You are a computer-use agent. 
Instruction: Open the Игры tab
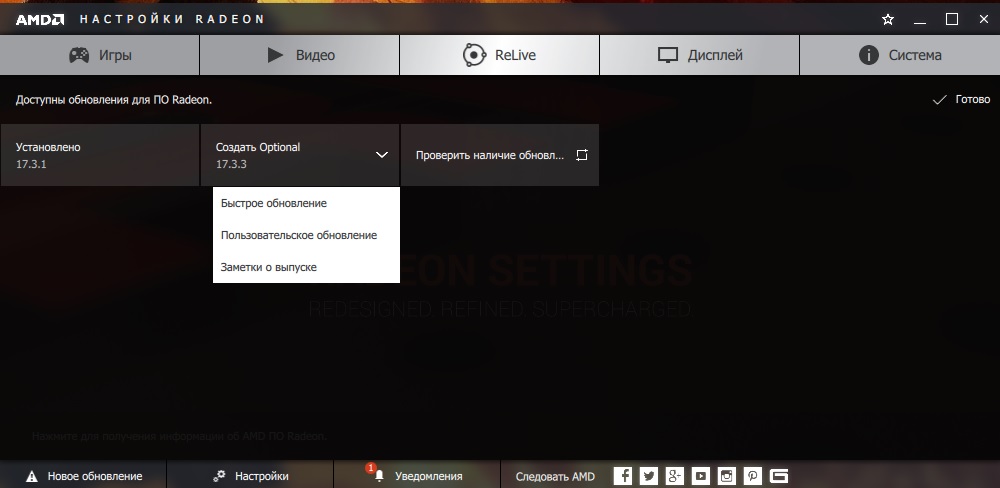click(x=99, y=55)
